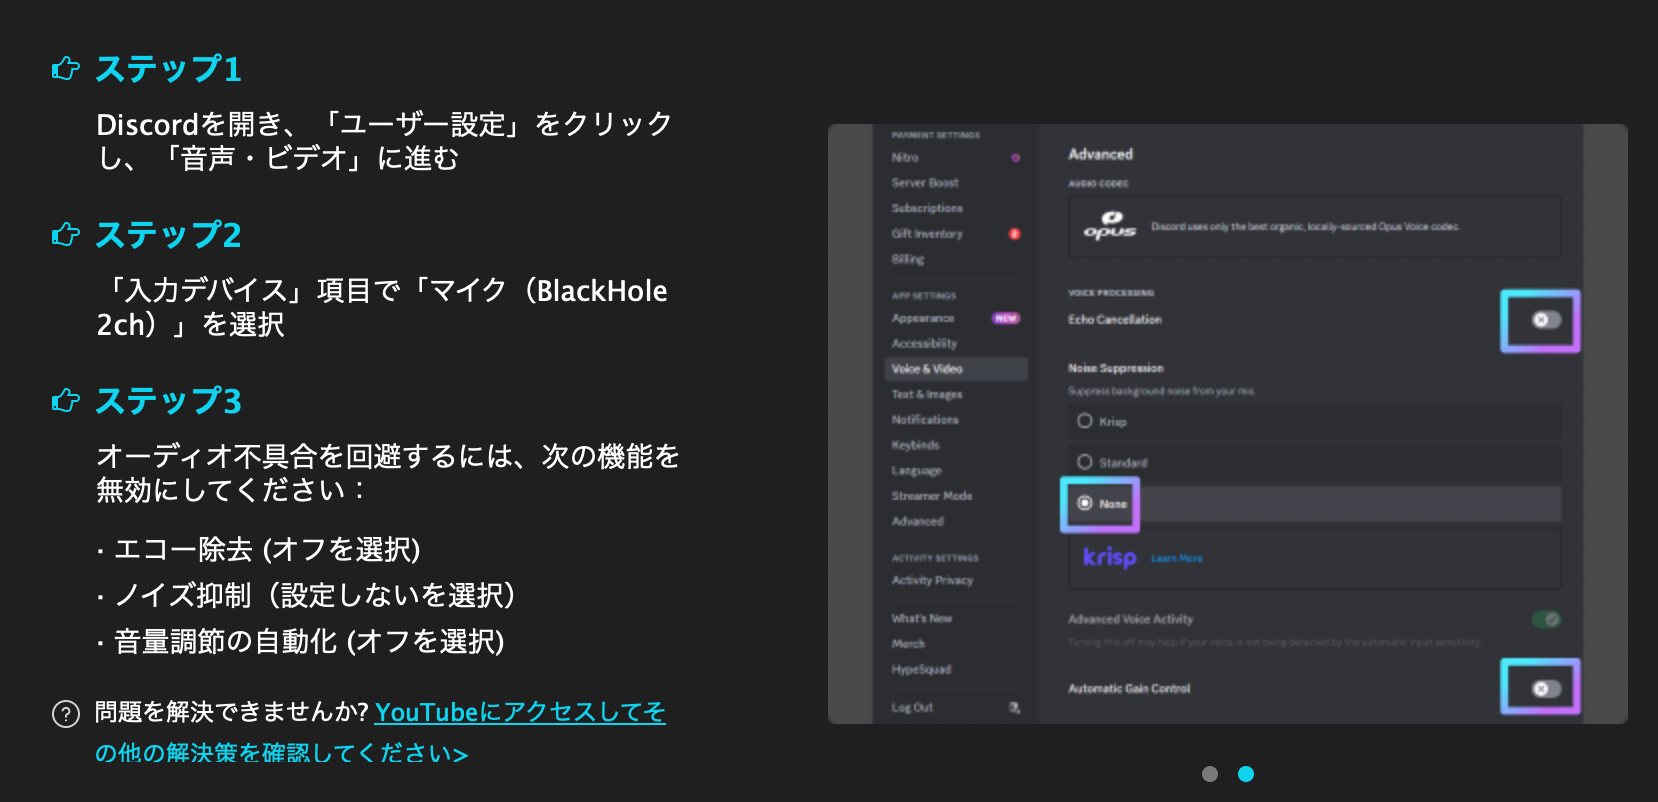Screen dimensions: 1658x802
Task: Click the 問題を解決できませんか? text
Action: point(232,712)
